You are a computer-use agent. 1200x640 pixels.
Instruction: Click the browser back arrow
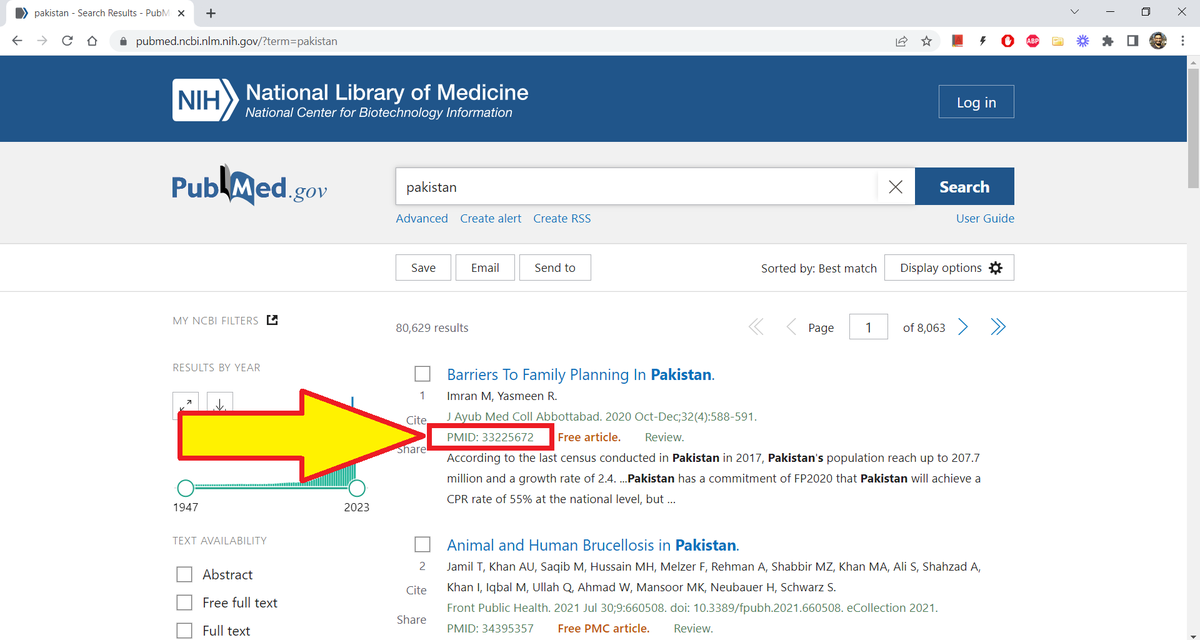pyautogui.click(x=17, y=41)
